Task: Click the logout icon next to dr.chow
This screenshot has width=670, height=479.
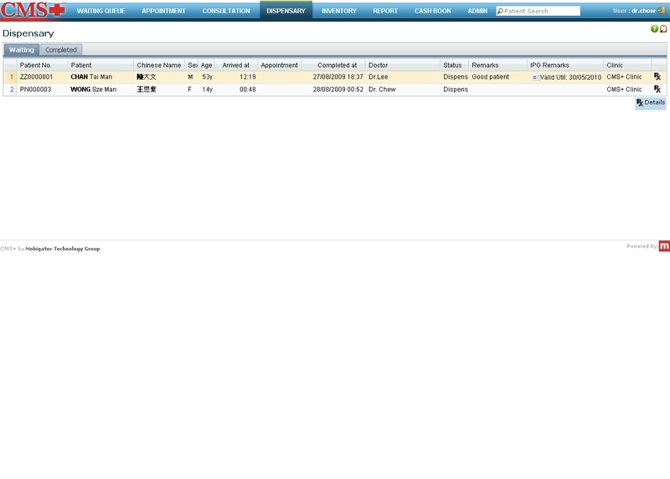Action: (662, 11)
